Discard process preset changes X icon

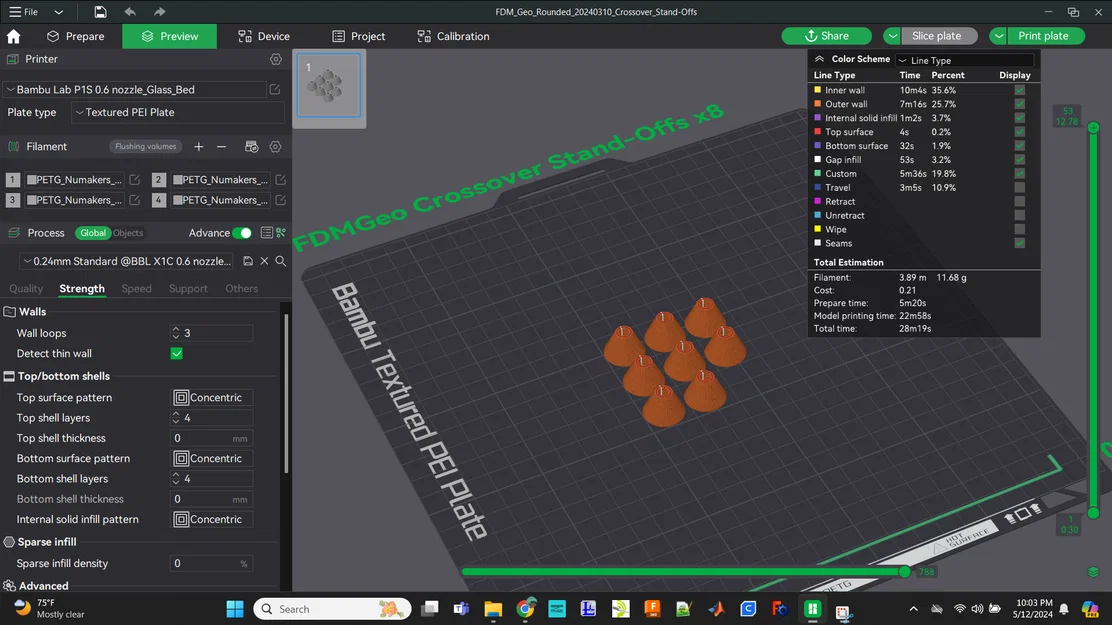265,261
